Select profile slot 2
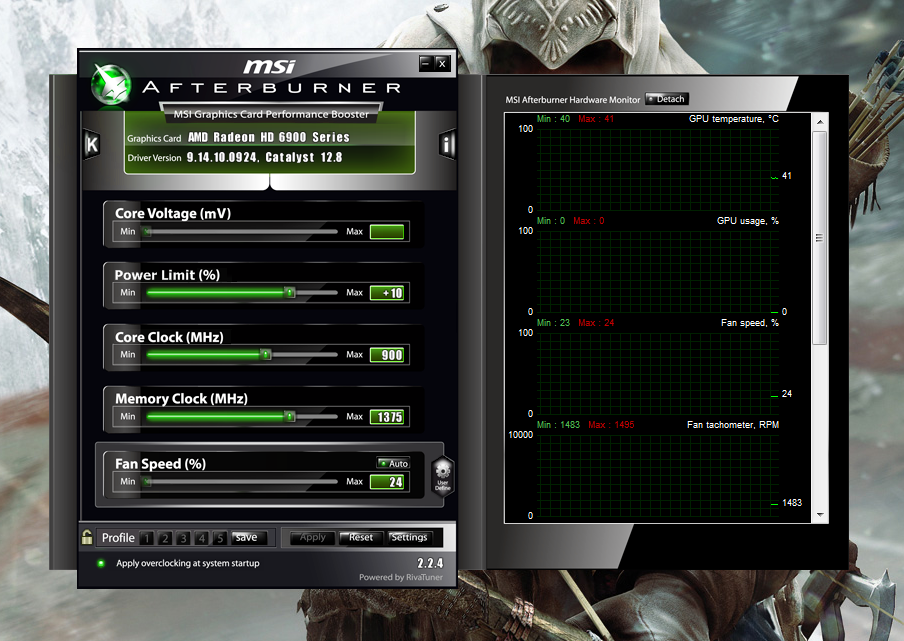 [x=165, y=538]
